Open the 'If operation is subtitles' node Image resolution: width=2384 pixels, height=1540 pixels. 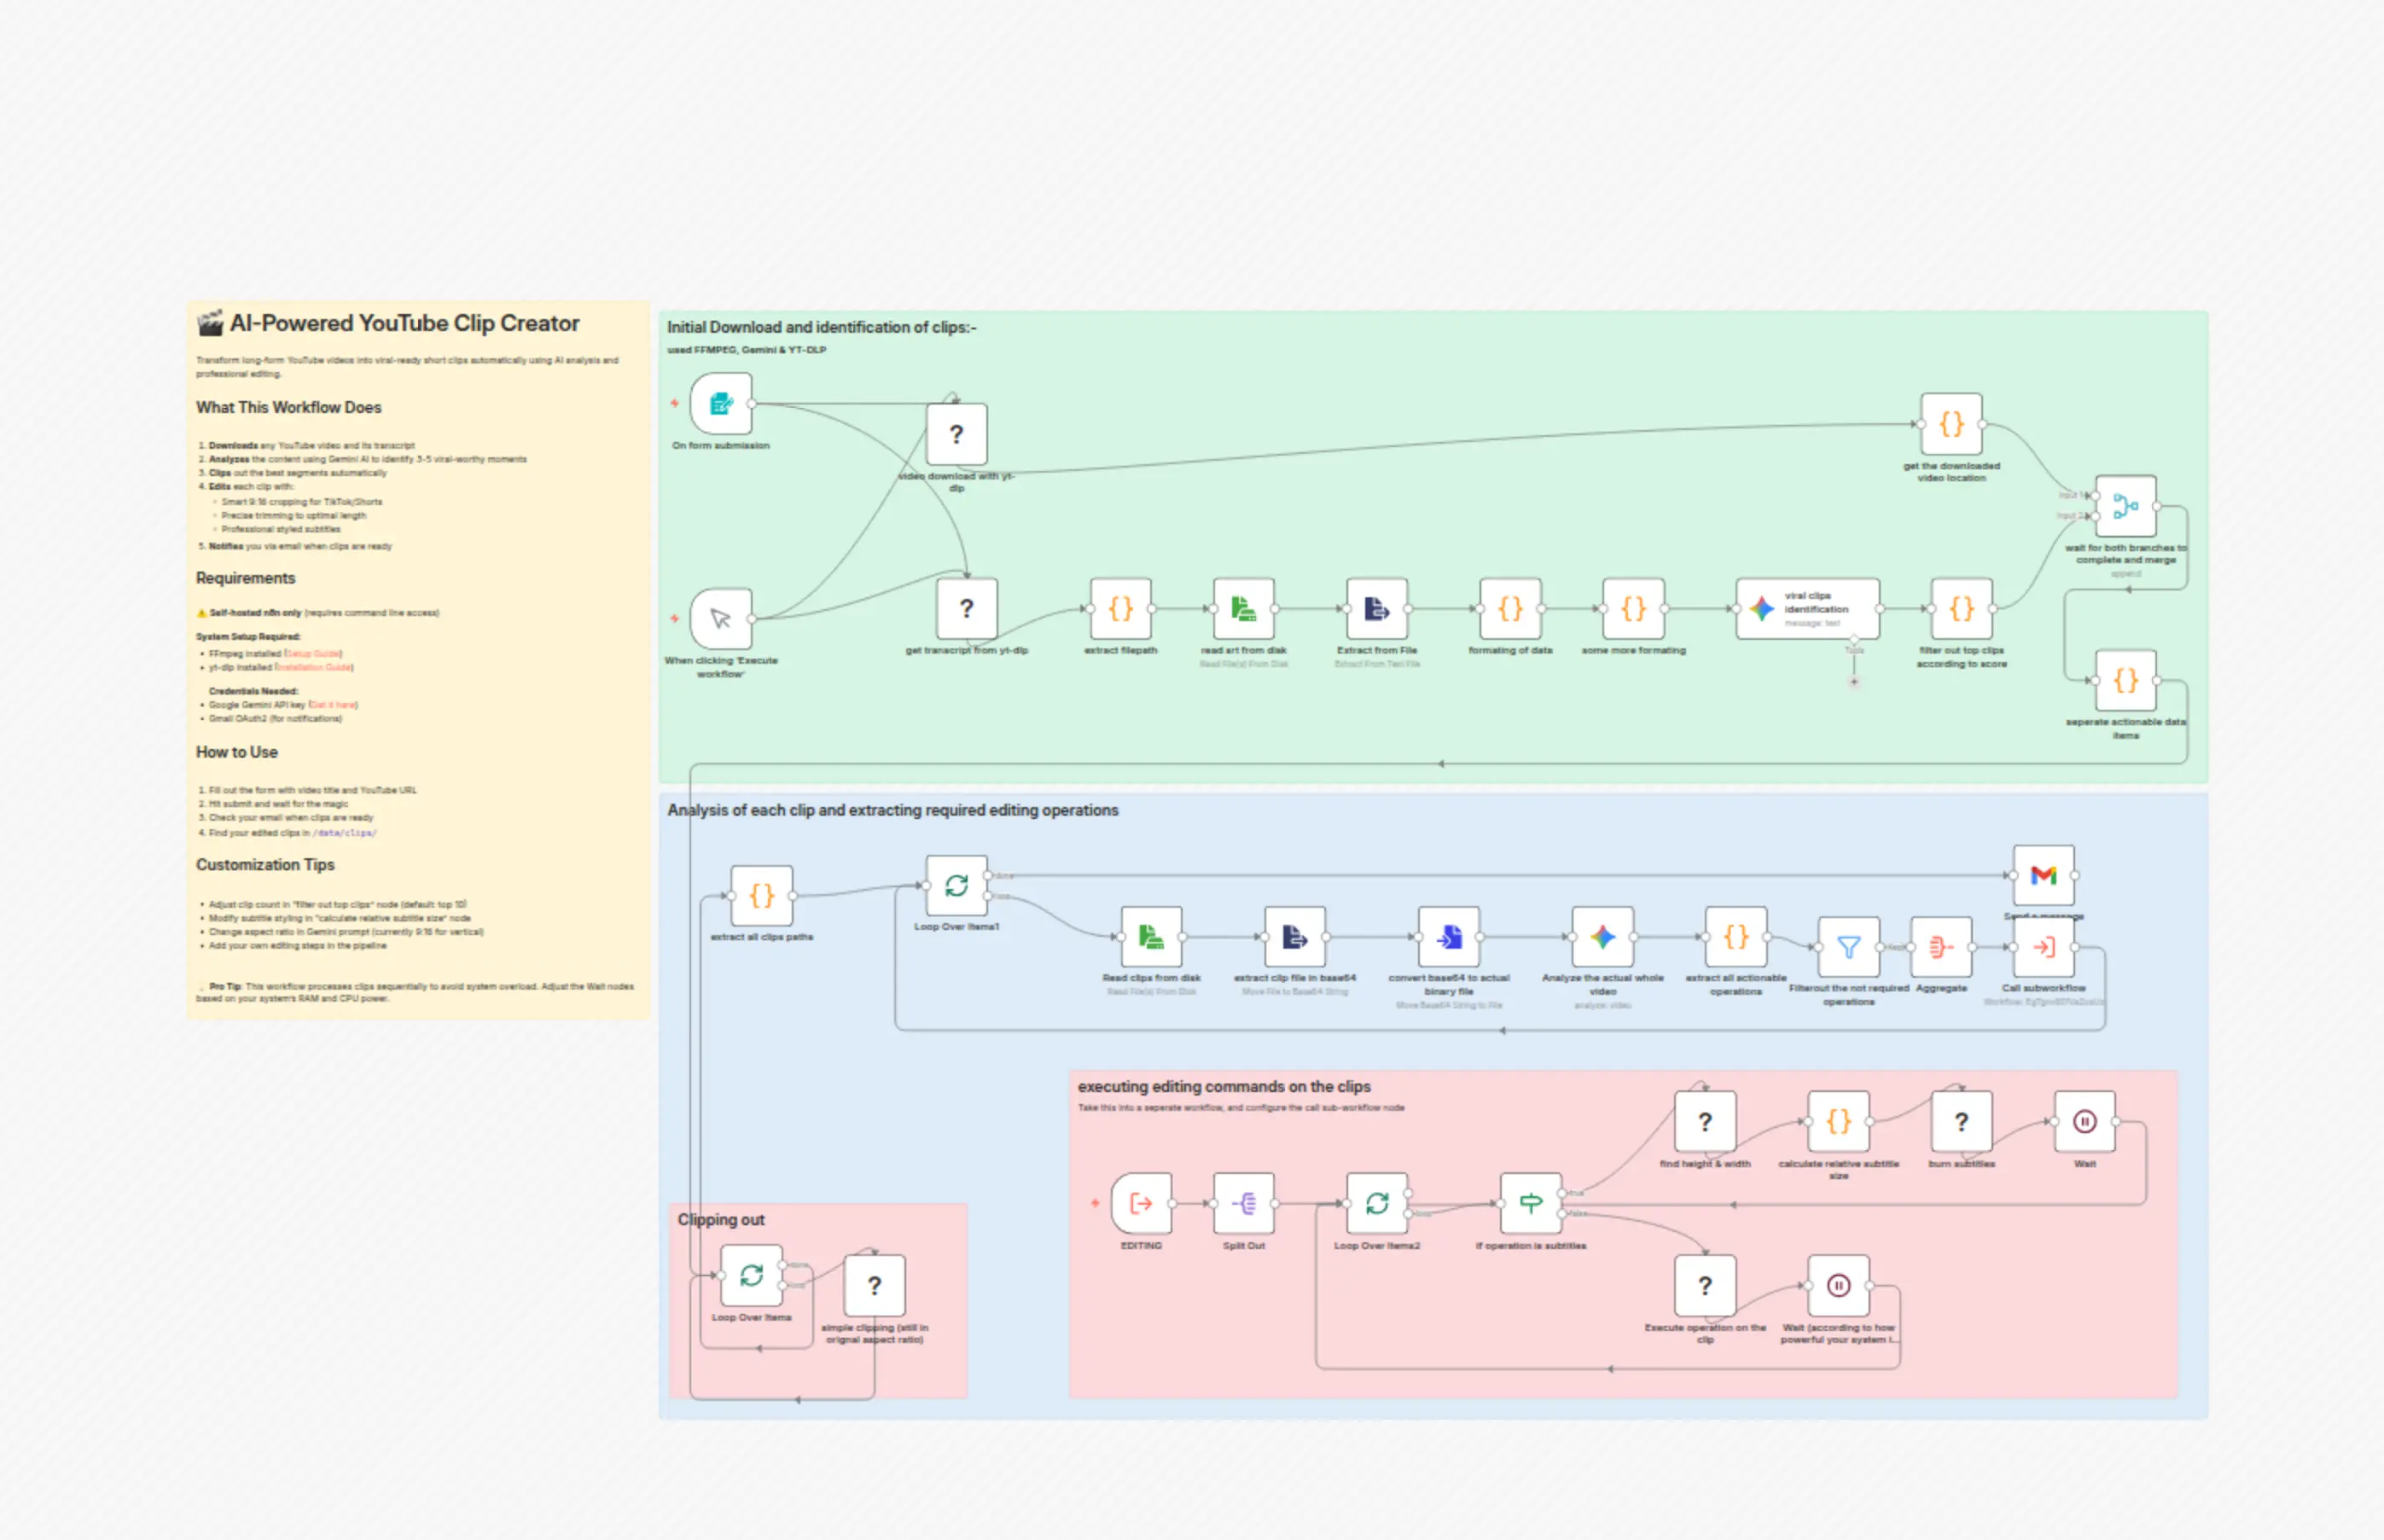point(1530,1203)
